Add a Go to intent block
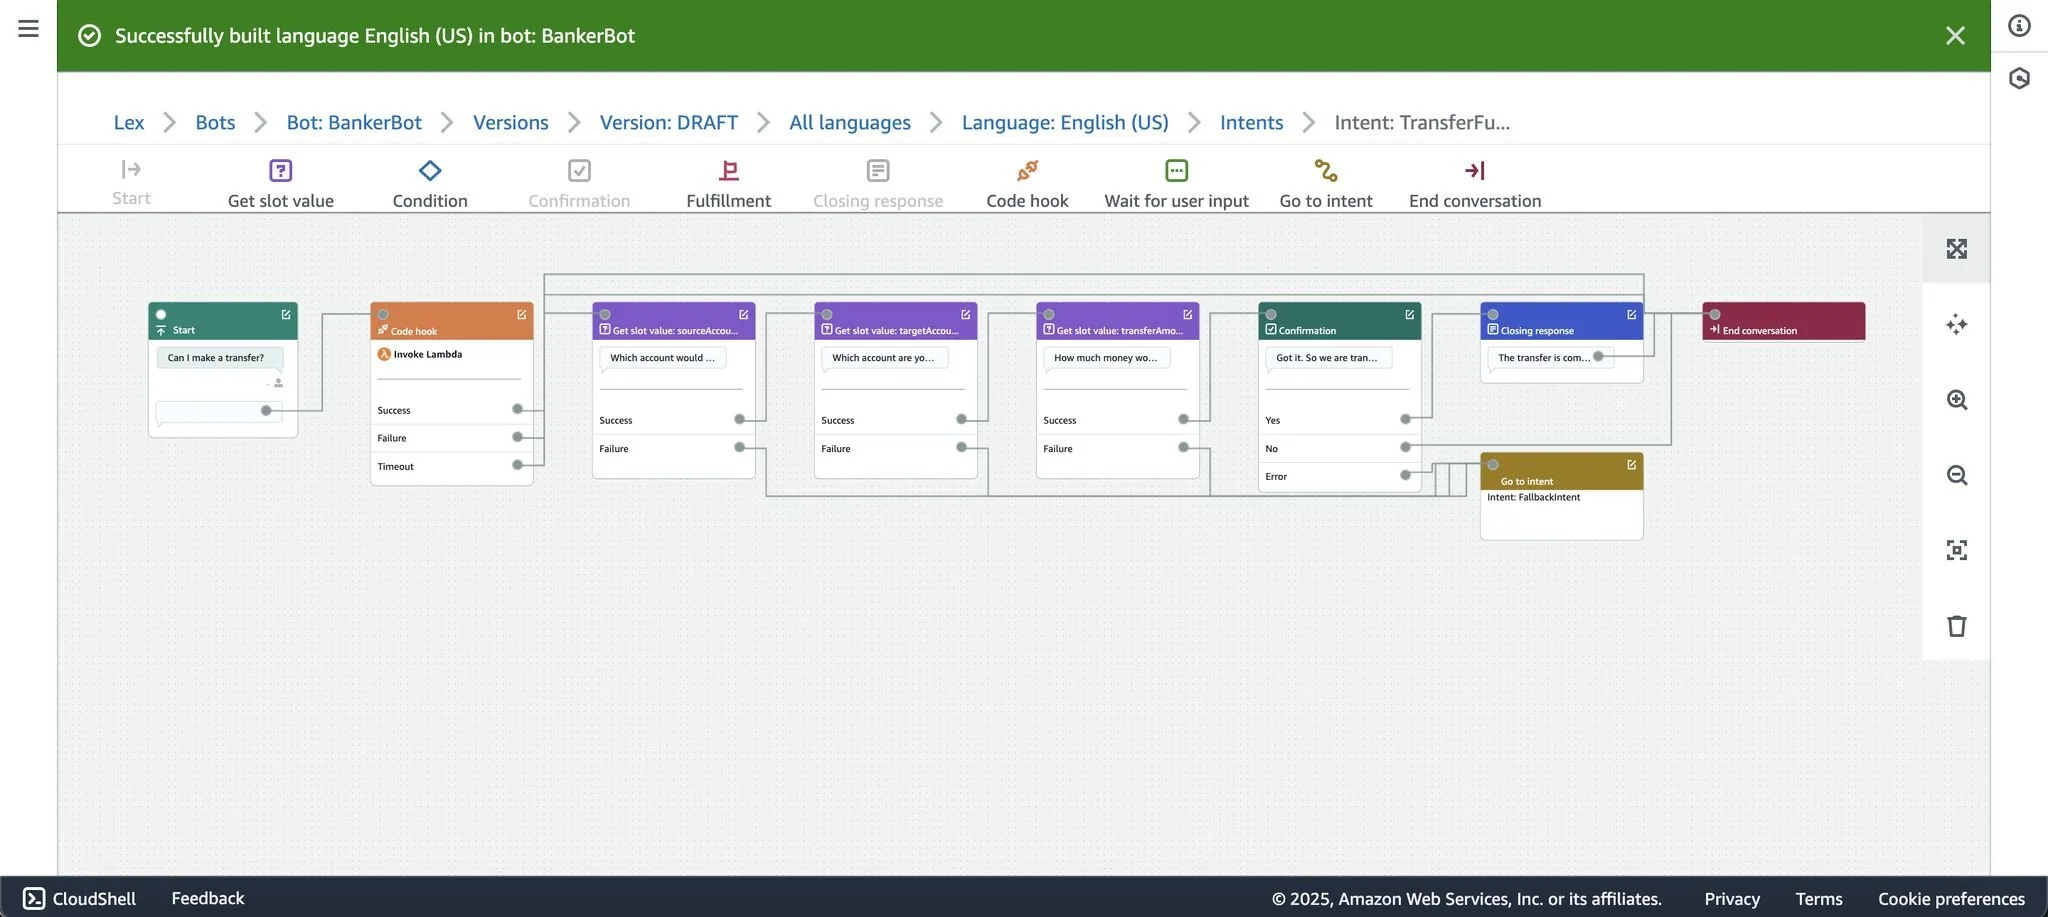The width and height of the screenshot is (2048, 917). (x=1326, y=184)
